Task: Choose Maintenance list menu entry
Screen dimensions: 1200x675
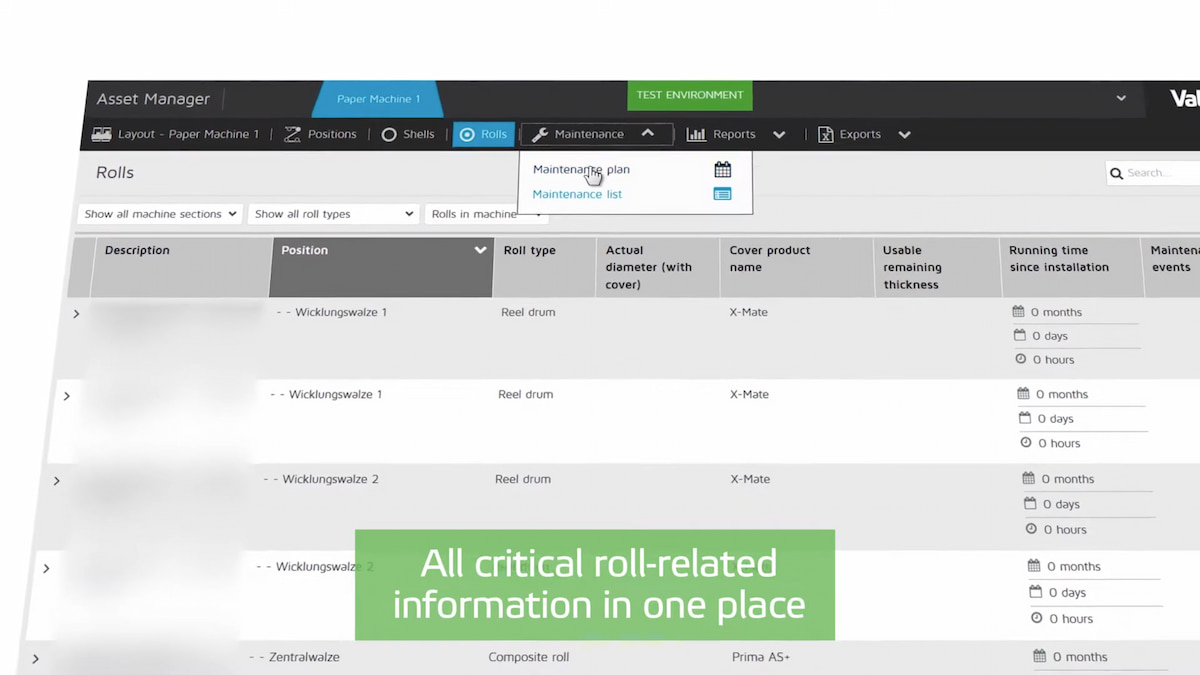Action: 577,194
